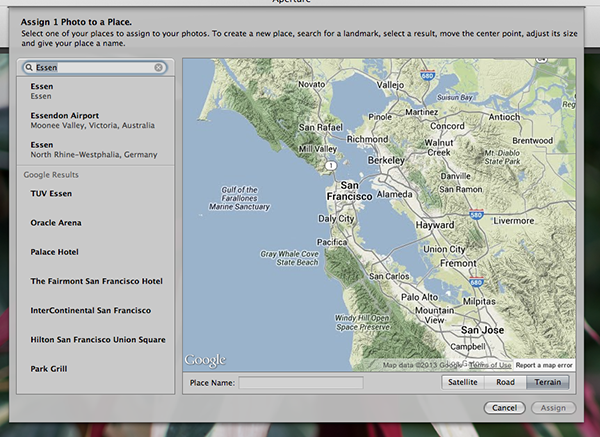Click Brentwood label on the map
This screenshot has width=600, height=437.
(532, 140)
